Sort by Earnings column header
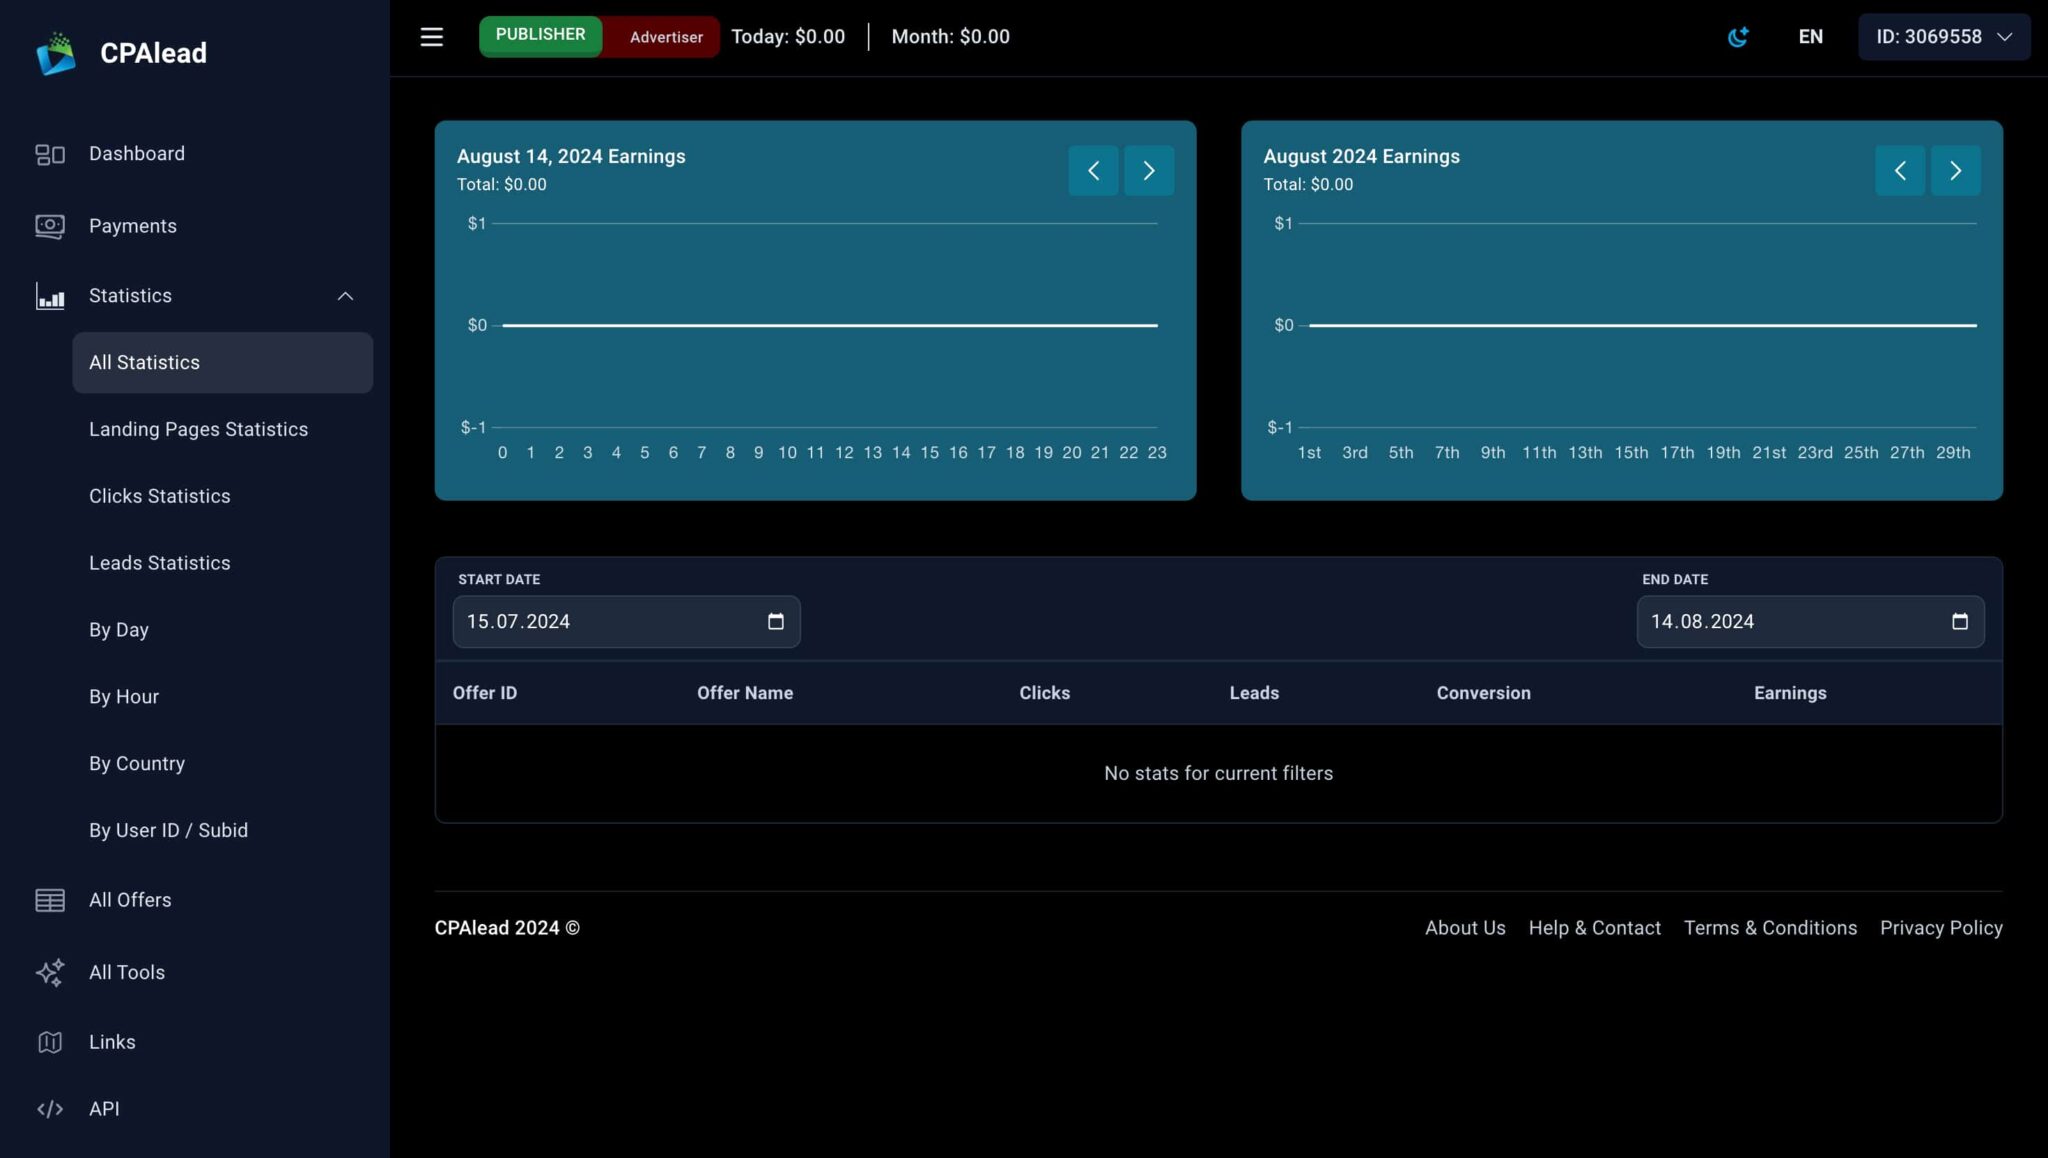Image resolution: width=2048 pixels, height=1158 pixels. coord(1789,693)
